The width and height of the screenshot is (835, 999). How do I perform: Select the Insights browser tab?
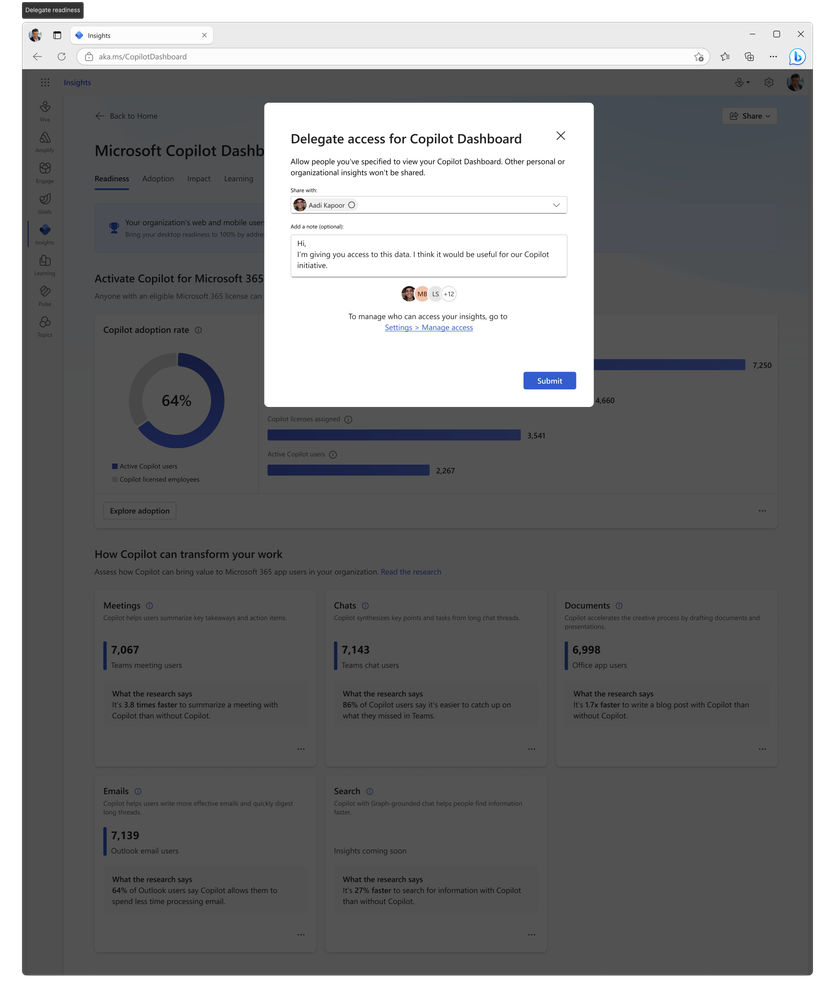pyautogui.click(x=141, y=35)
